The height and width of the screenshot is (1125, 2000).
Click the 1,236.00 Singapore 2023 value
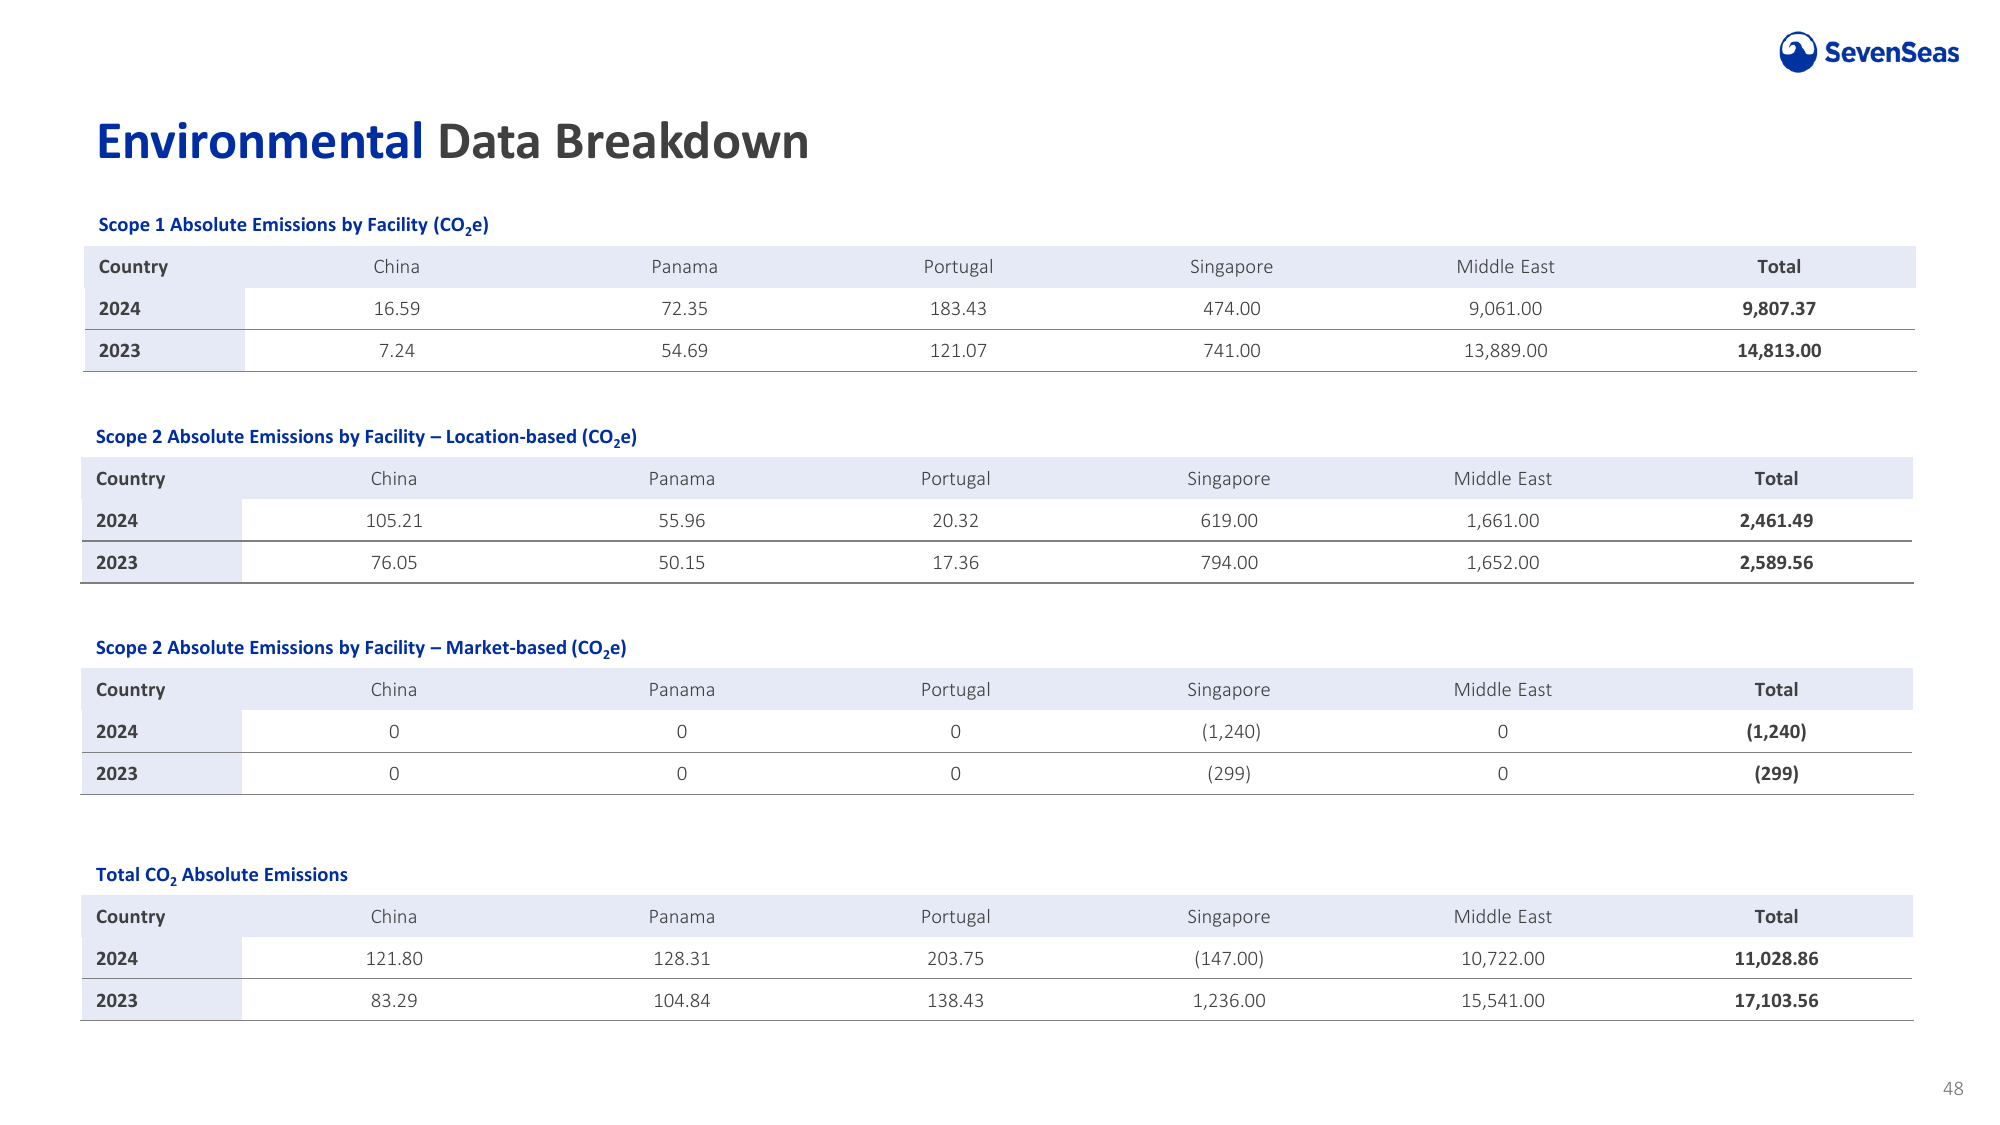pyautogui.click(x=1229, y=1001)
